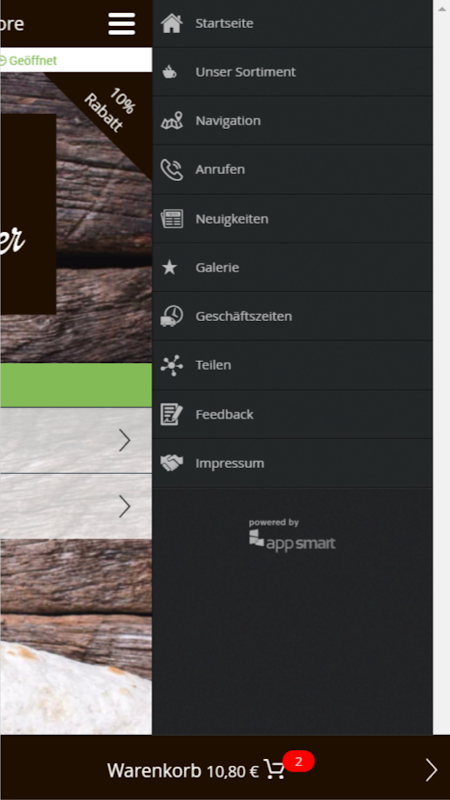Expand the second category row chevron
450x800 pixels.
click(x=125, y=506)
